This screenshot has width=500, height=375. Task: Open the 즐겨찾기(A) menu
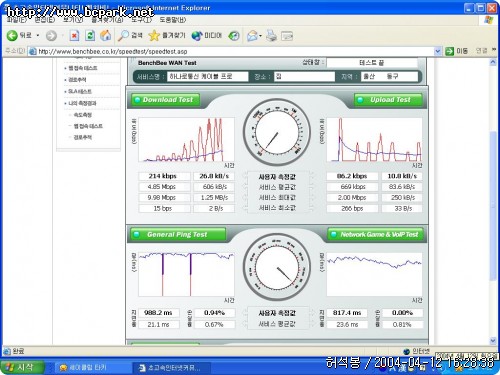point(107,20)
